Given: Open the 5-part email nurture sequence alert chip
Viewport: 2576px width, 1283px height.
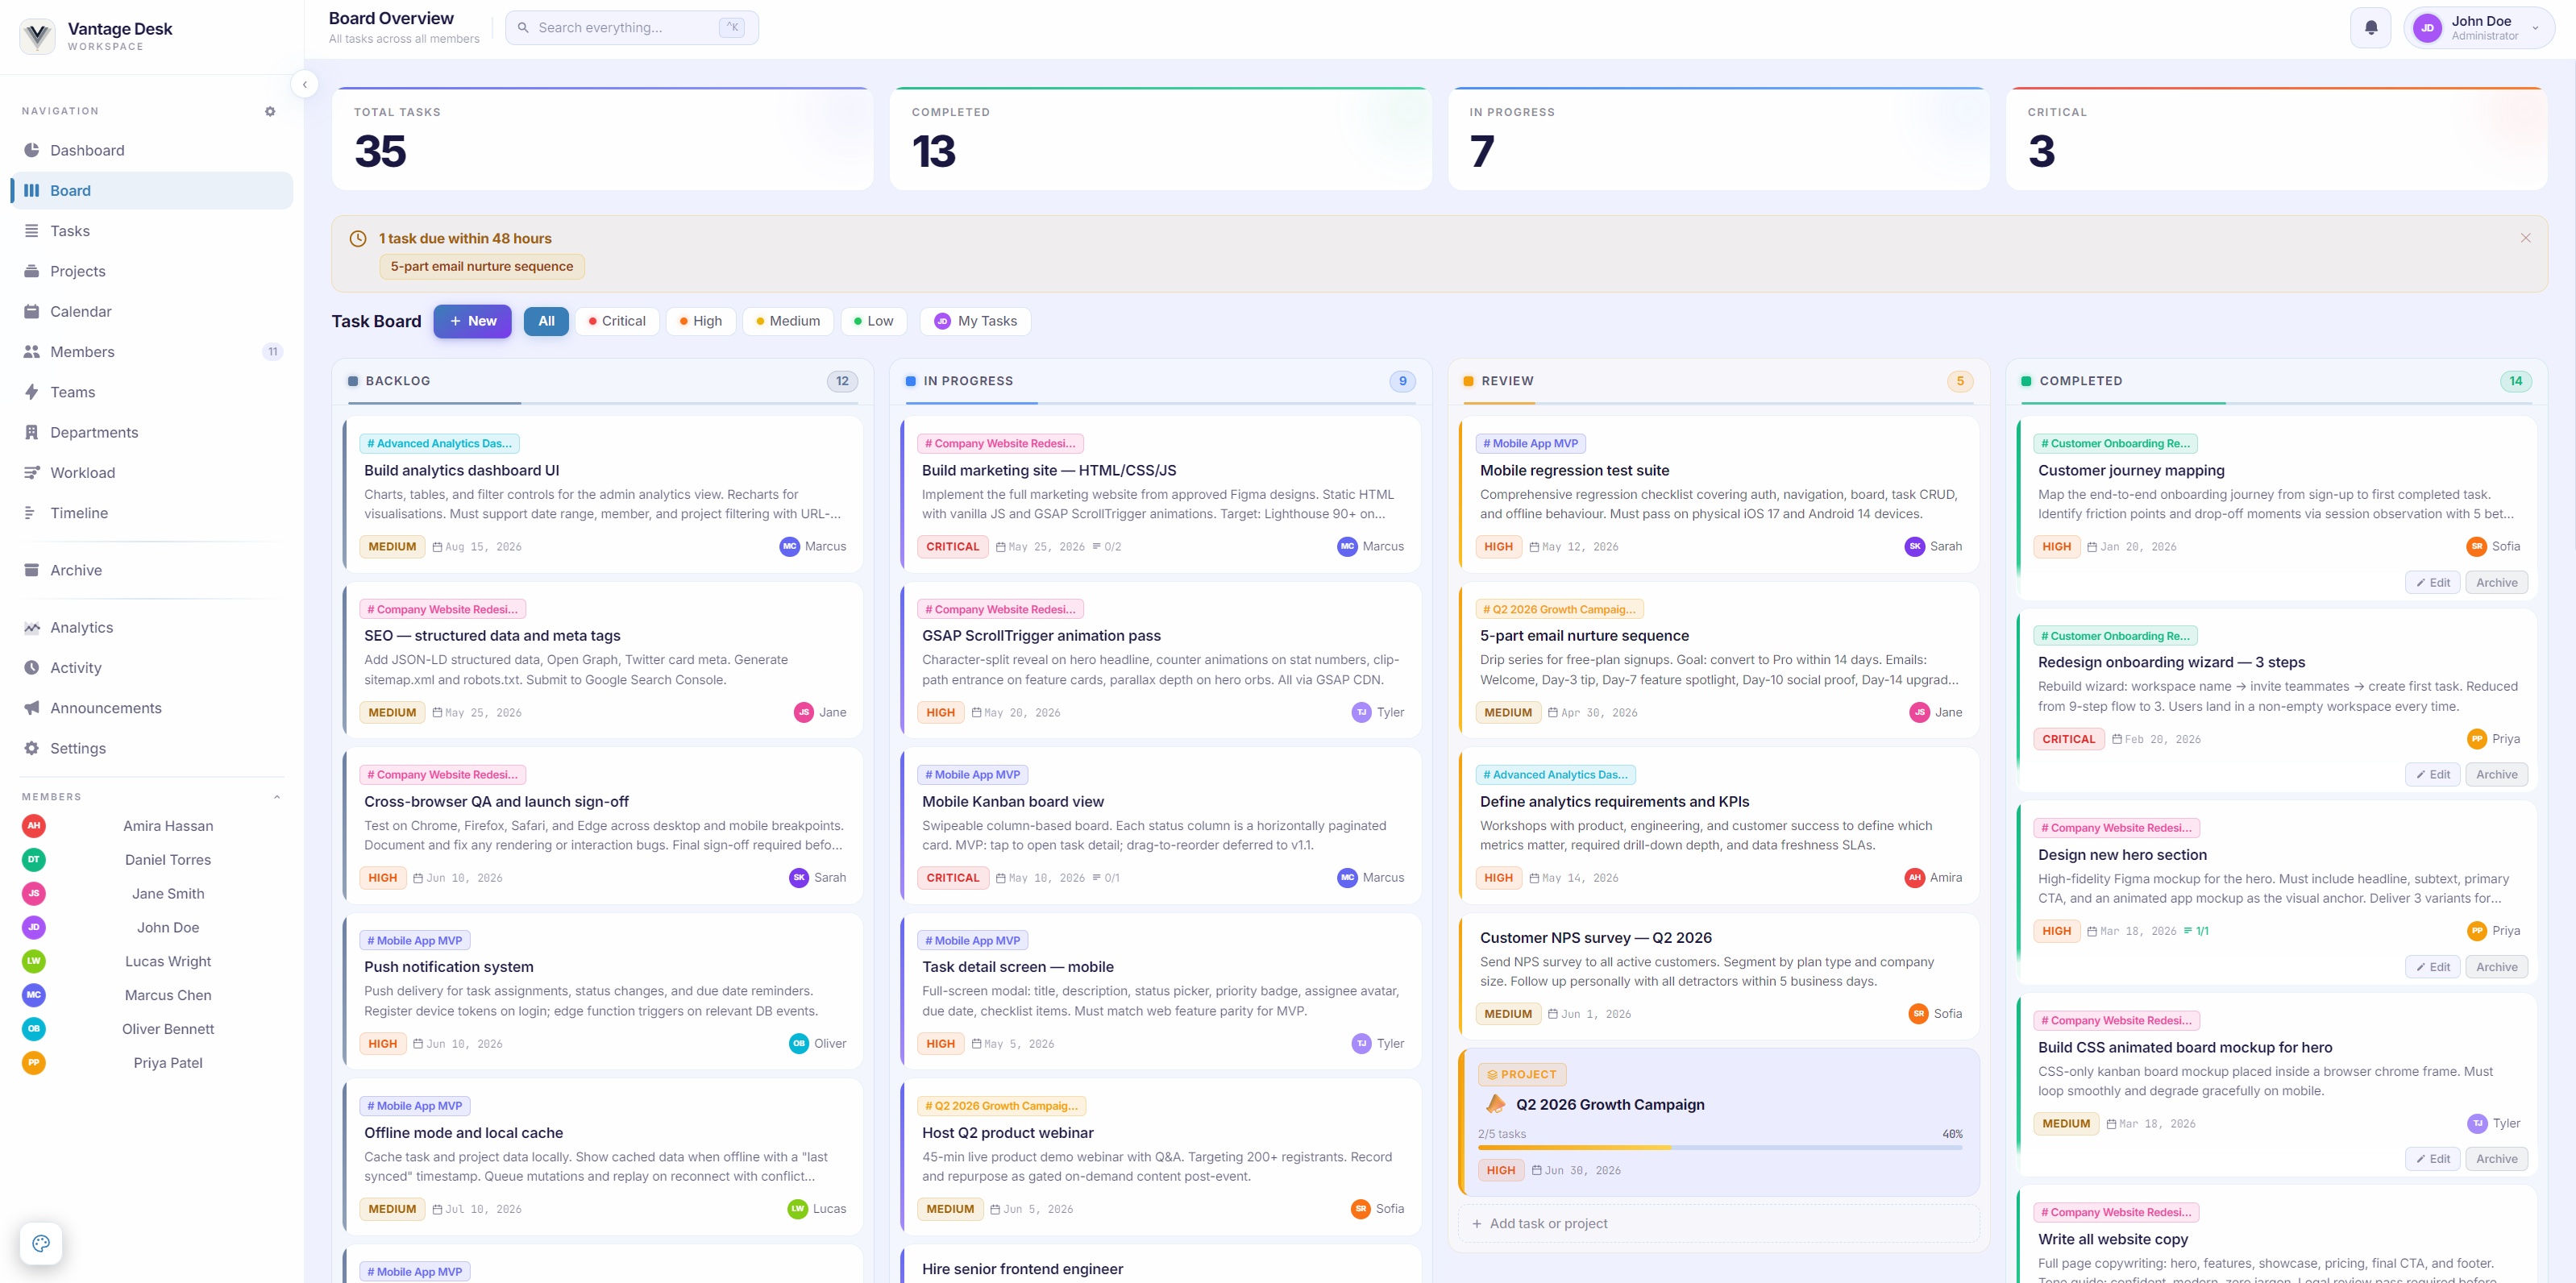Looking at the screenshot, I should coord(482,266).
